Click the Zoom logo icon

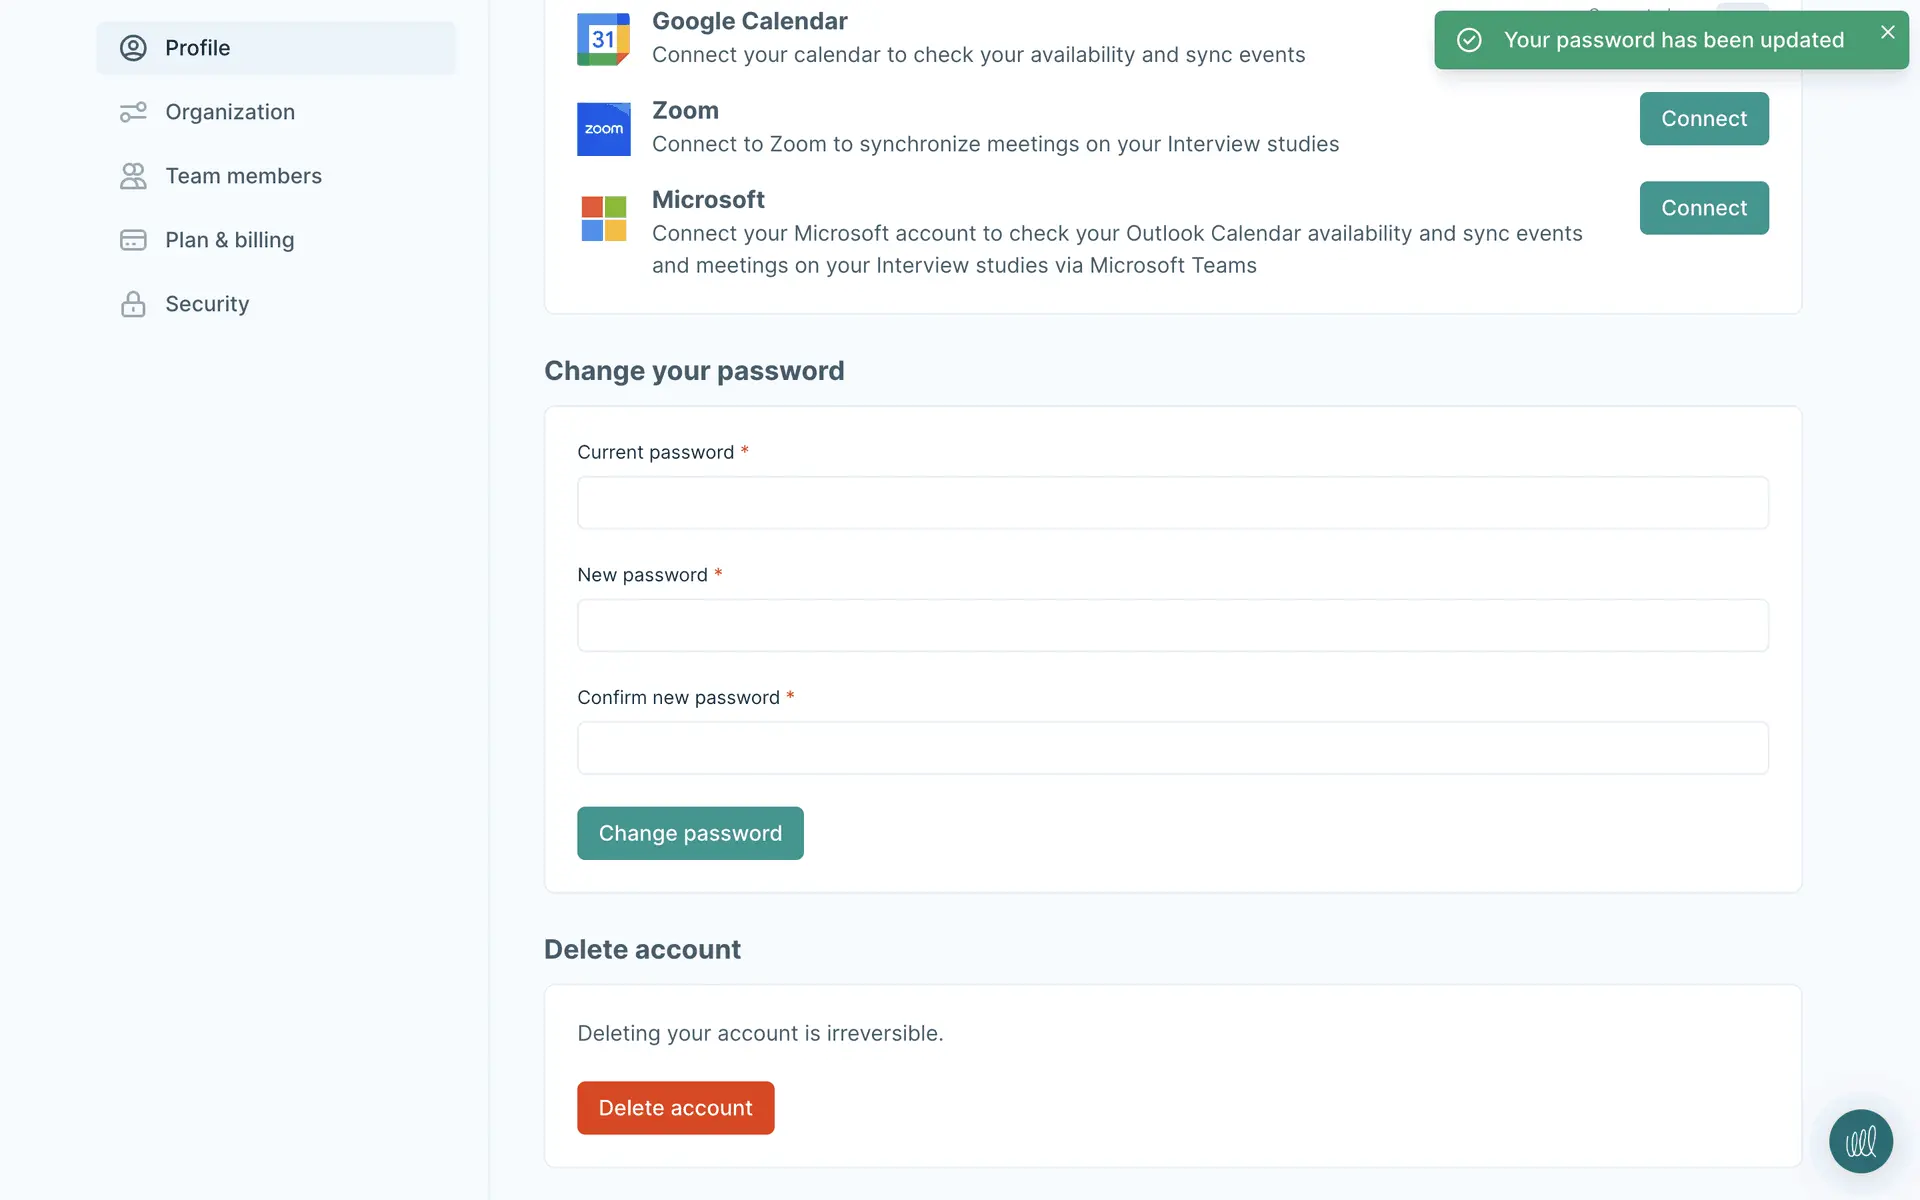[x=603, y=129]
